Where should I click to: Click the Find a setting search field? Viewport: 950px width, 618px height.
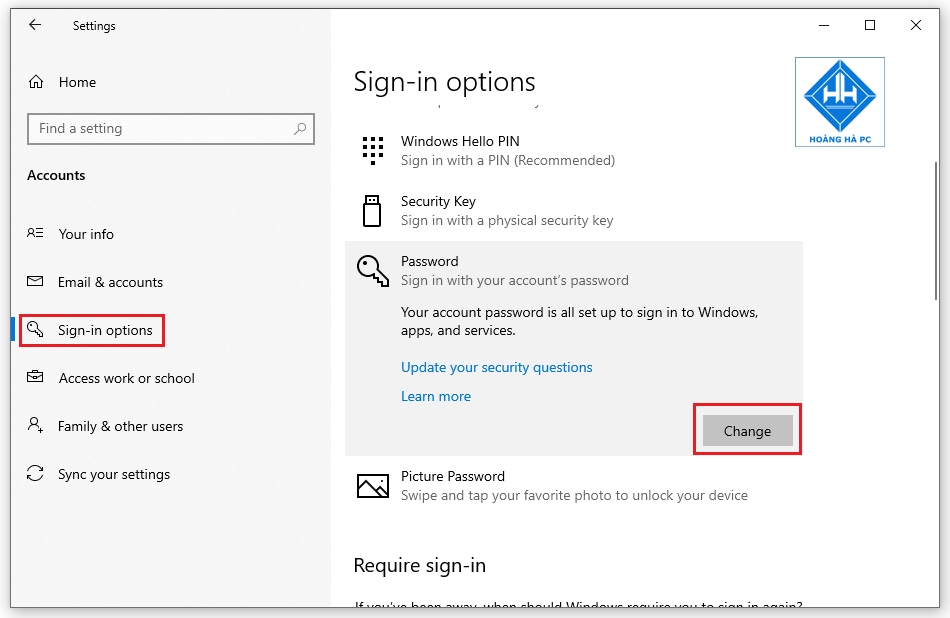[x=171, y=128]
